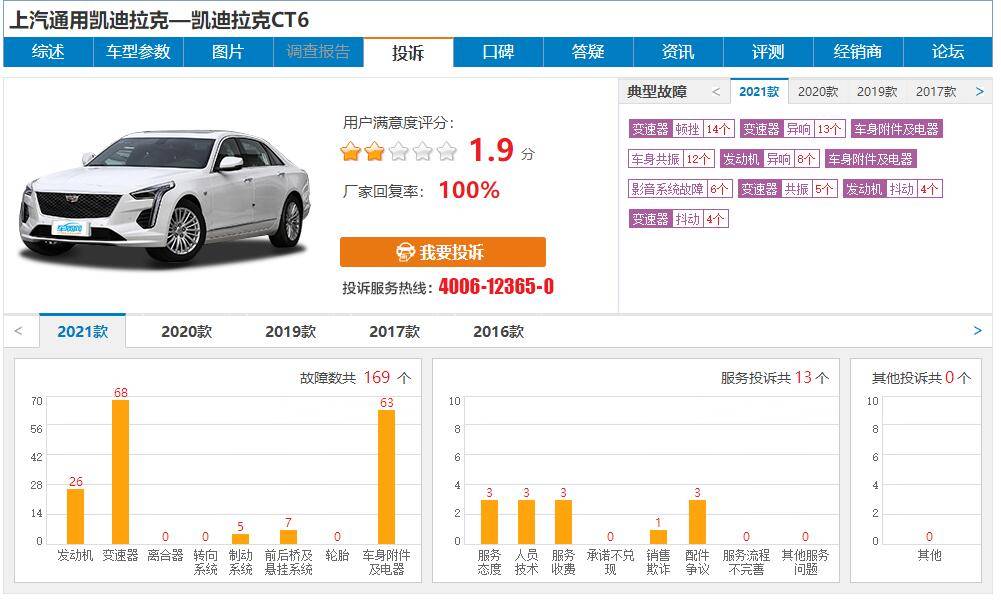Click the 影音系统故障 6个 fault tag
This screenshot has height=600, width=1001.
click(x=680, y=189)
